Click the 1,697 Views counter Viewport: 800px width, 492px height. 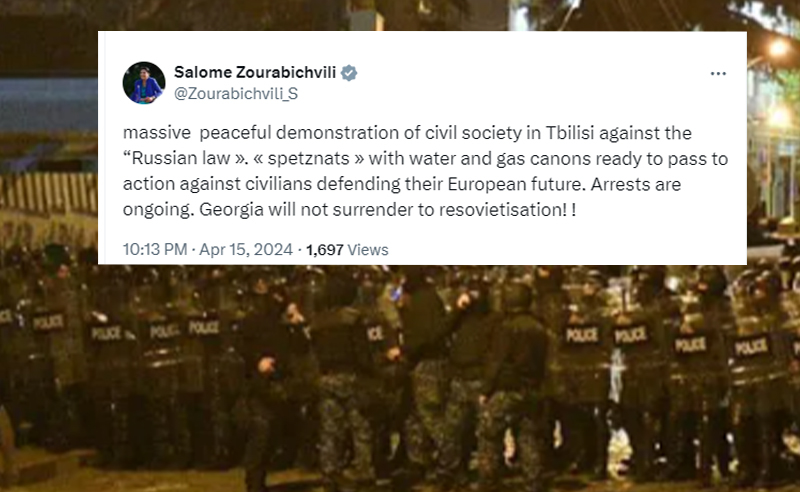[x=347, y=250]
